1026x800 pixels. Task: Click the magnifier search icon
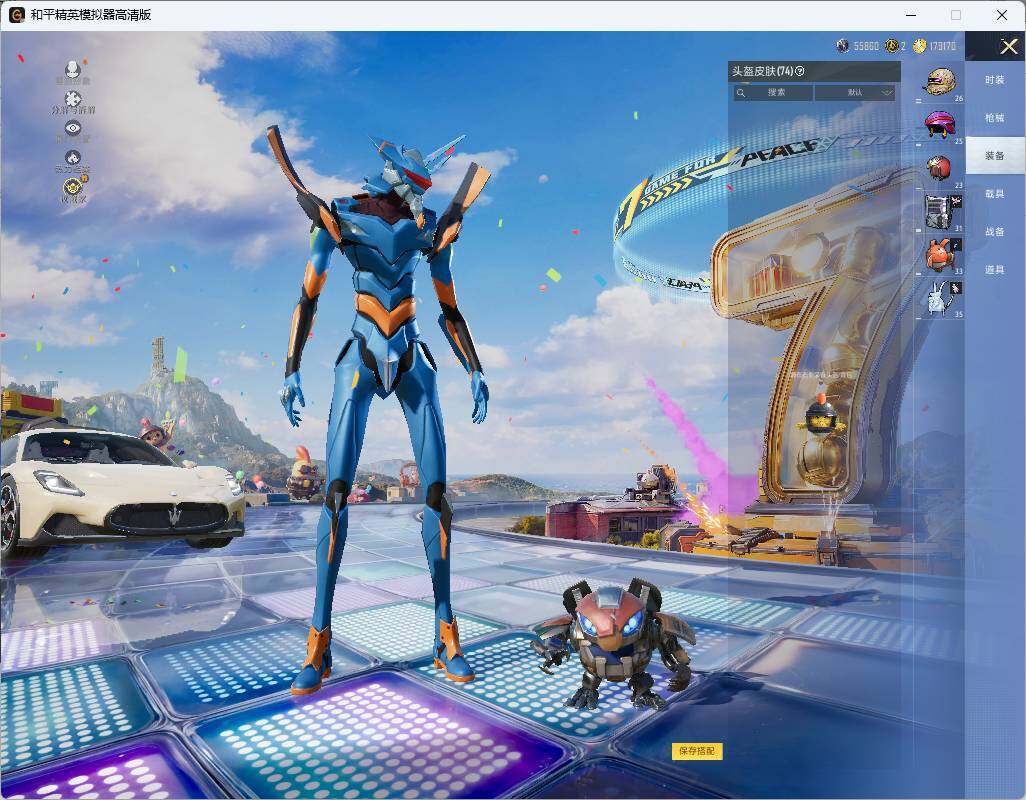pyautogui.click(x=741, y=93)
